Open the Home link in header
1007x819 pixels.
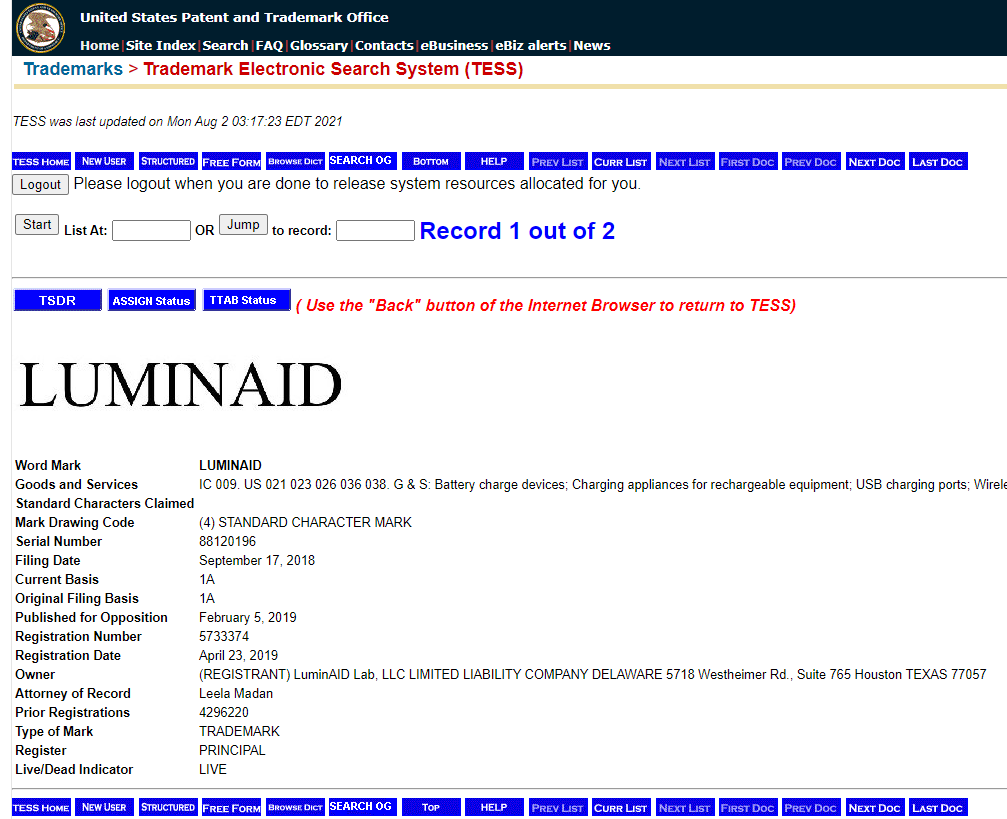click(x=99, y=46)
